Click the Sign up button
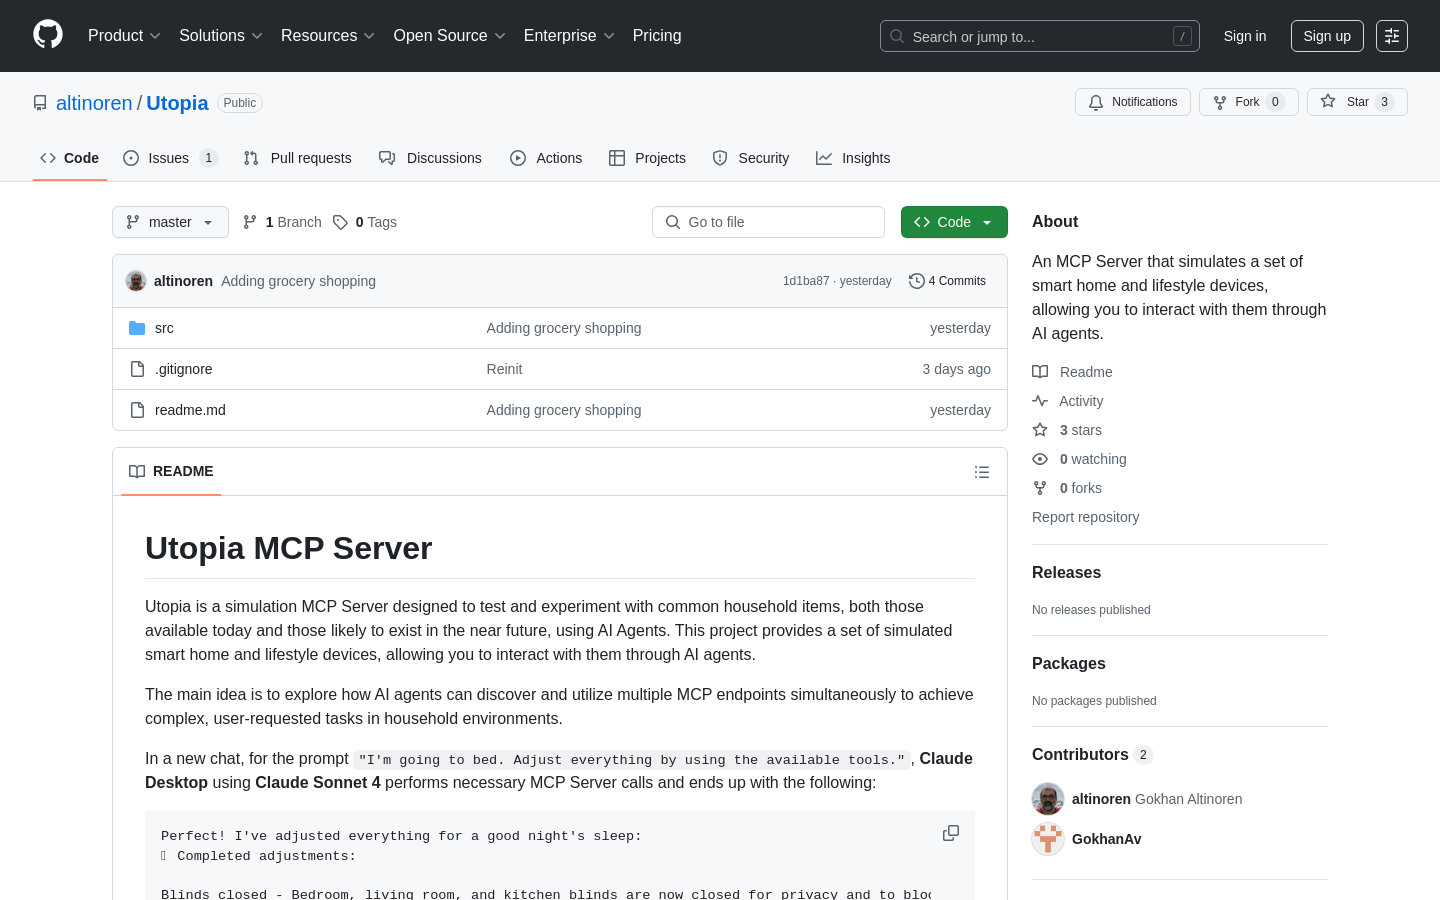This screenshot has width=1440, height=900. (x=1327, y=36)
